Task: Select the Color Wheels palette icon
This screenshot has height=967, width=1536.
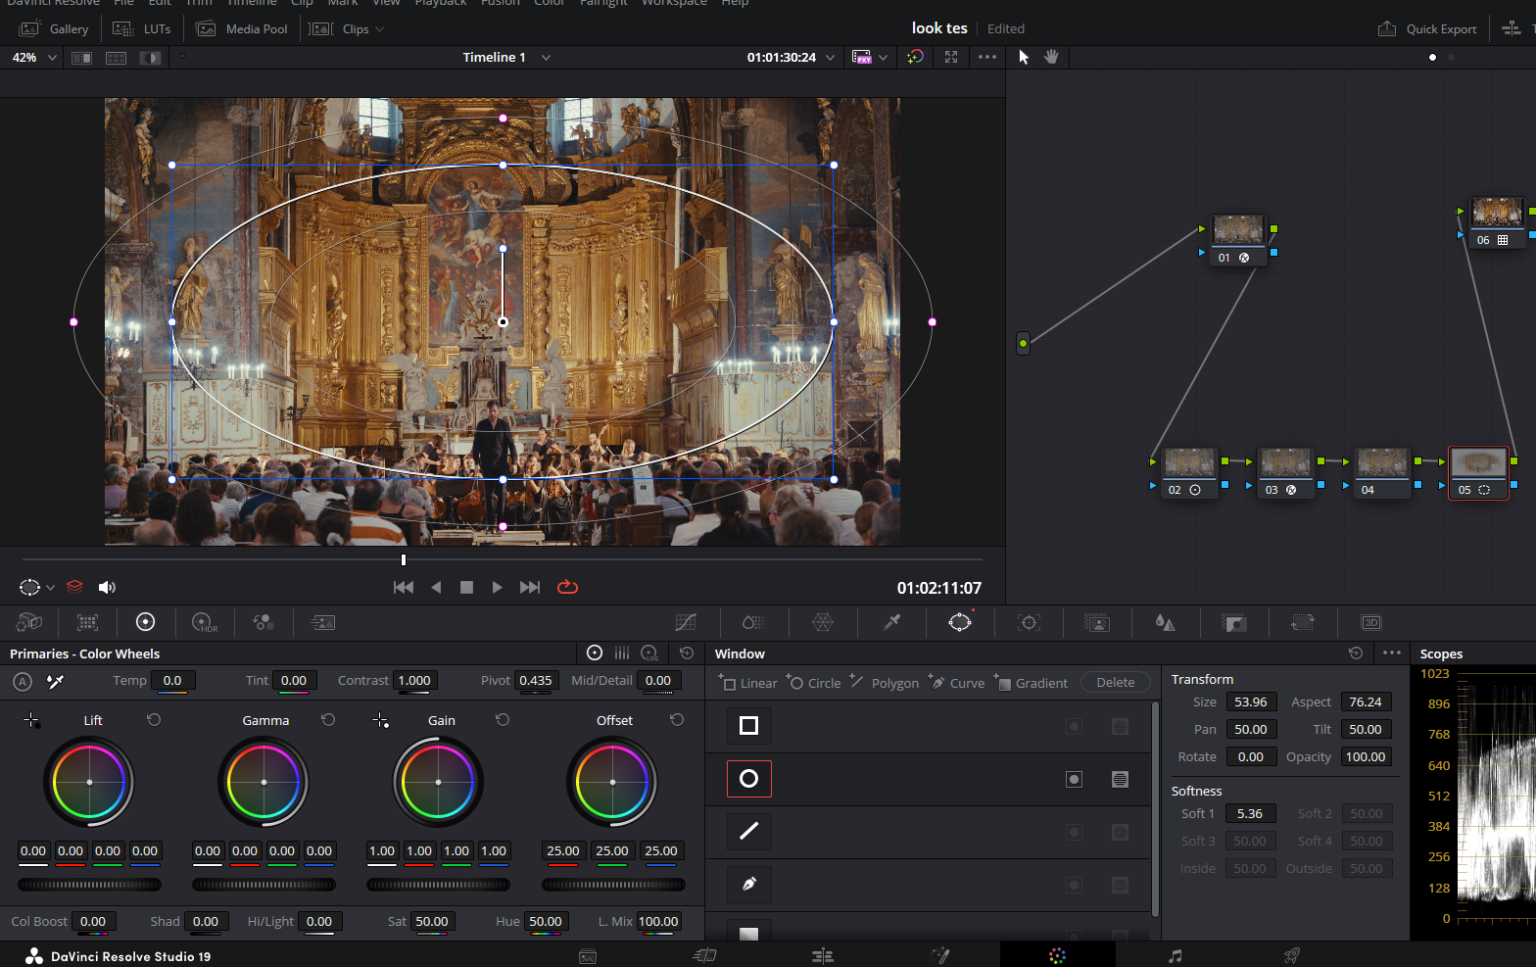Action: click(145, 622)
